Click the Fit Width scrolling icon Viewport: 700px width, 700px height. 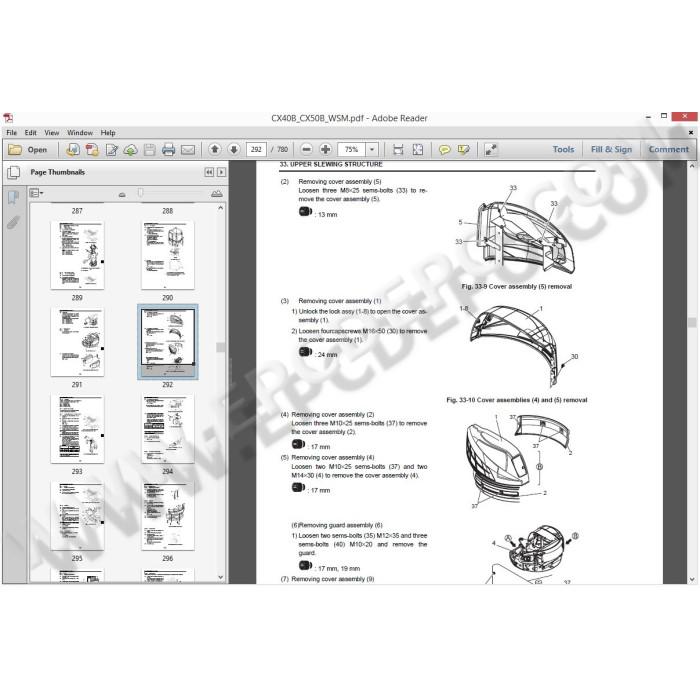point(398,150)
